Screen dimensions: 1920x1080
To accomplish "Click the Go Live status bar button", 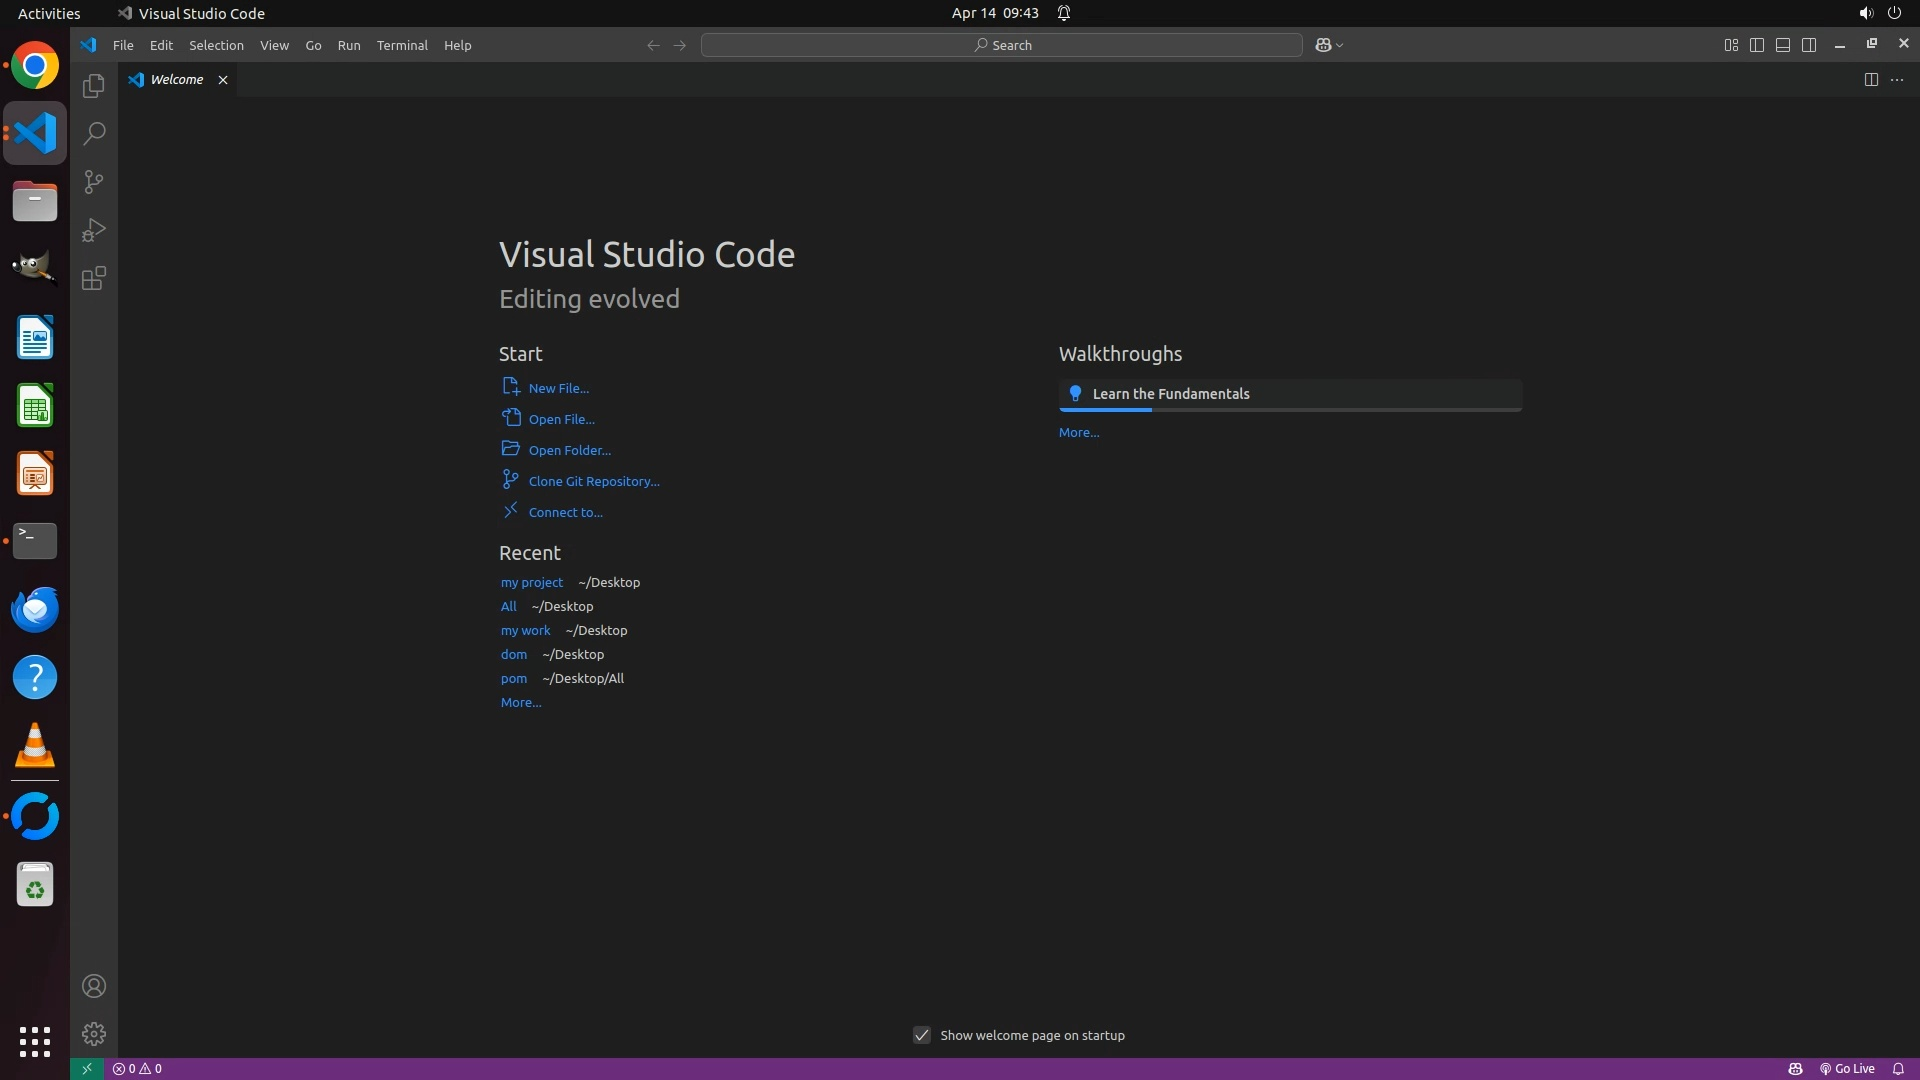I will click(x=1847, y=1069).
